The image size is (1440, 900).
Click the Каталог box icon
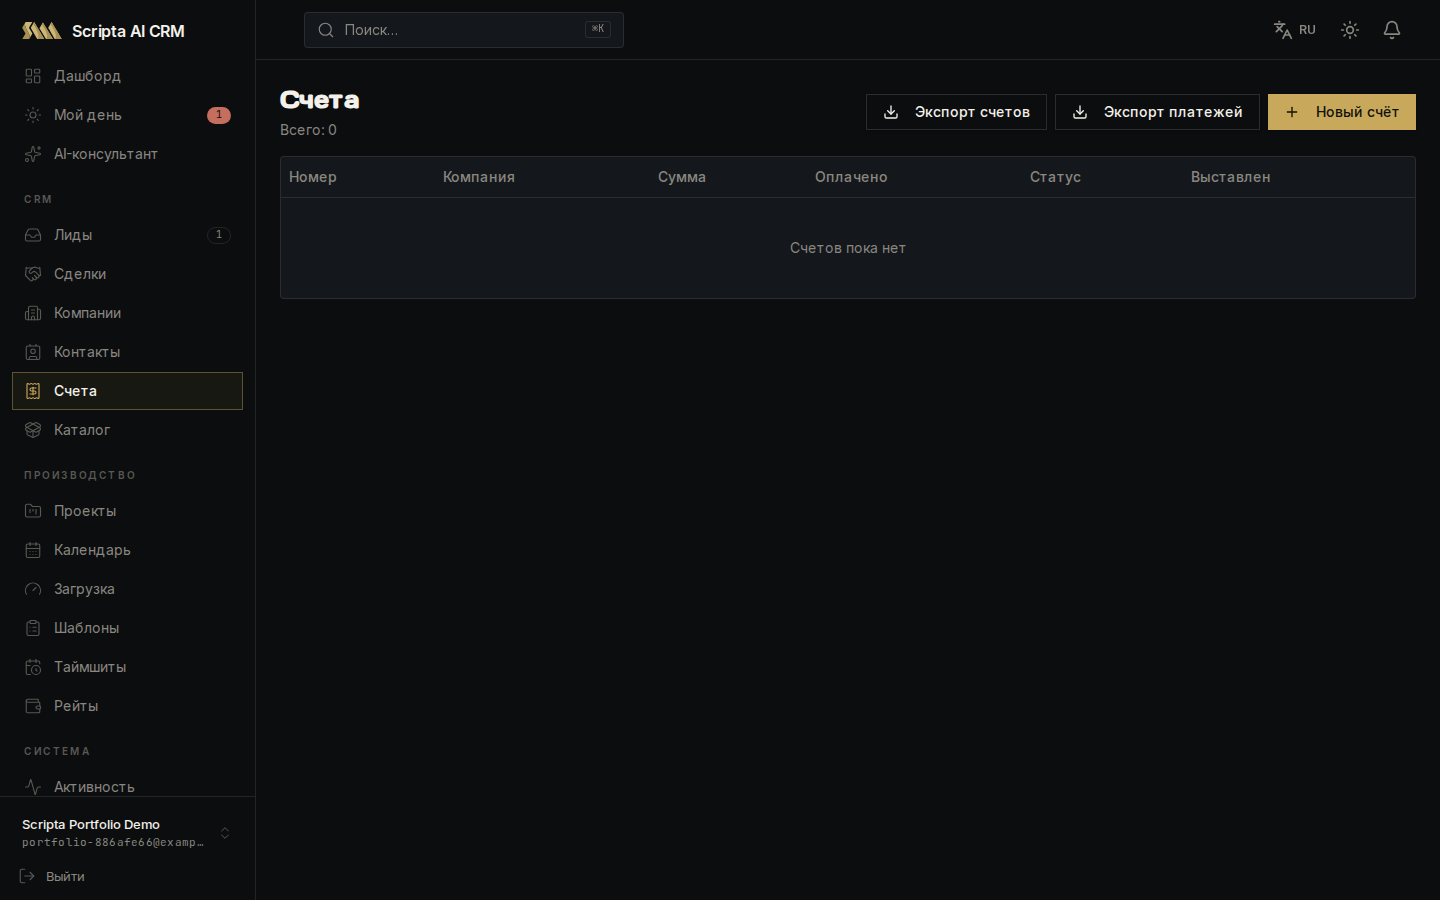coord(33,430)
